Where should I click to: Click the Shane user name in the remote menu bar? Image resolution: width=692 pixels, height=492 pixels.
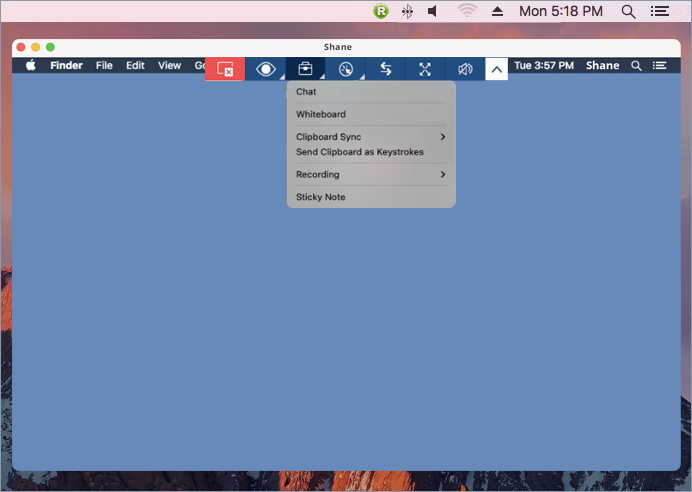602,66
